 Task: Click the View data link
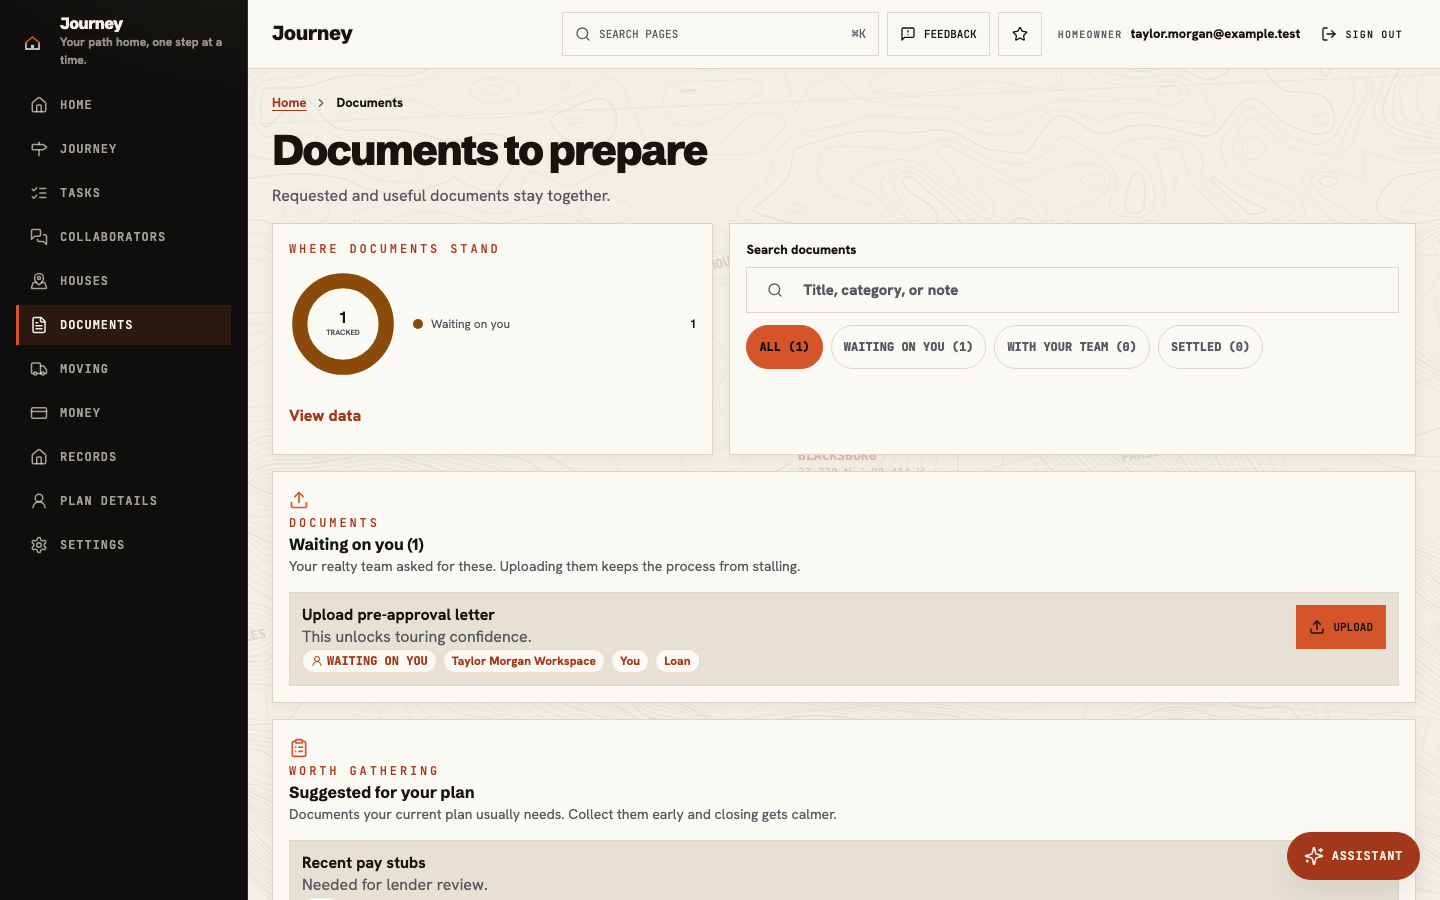point(325,416)
